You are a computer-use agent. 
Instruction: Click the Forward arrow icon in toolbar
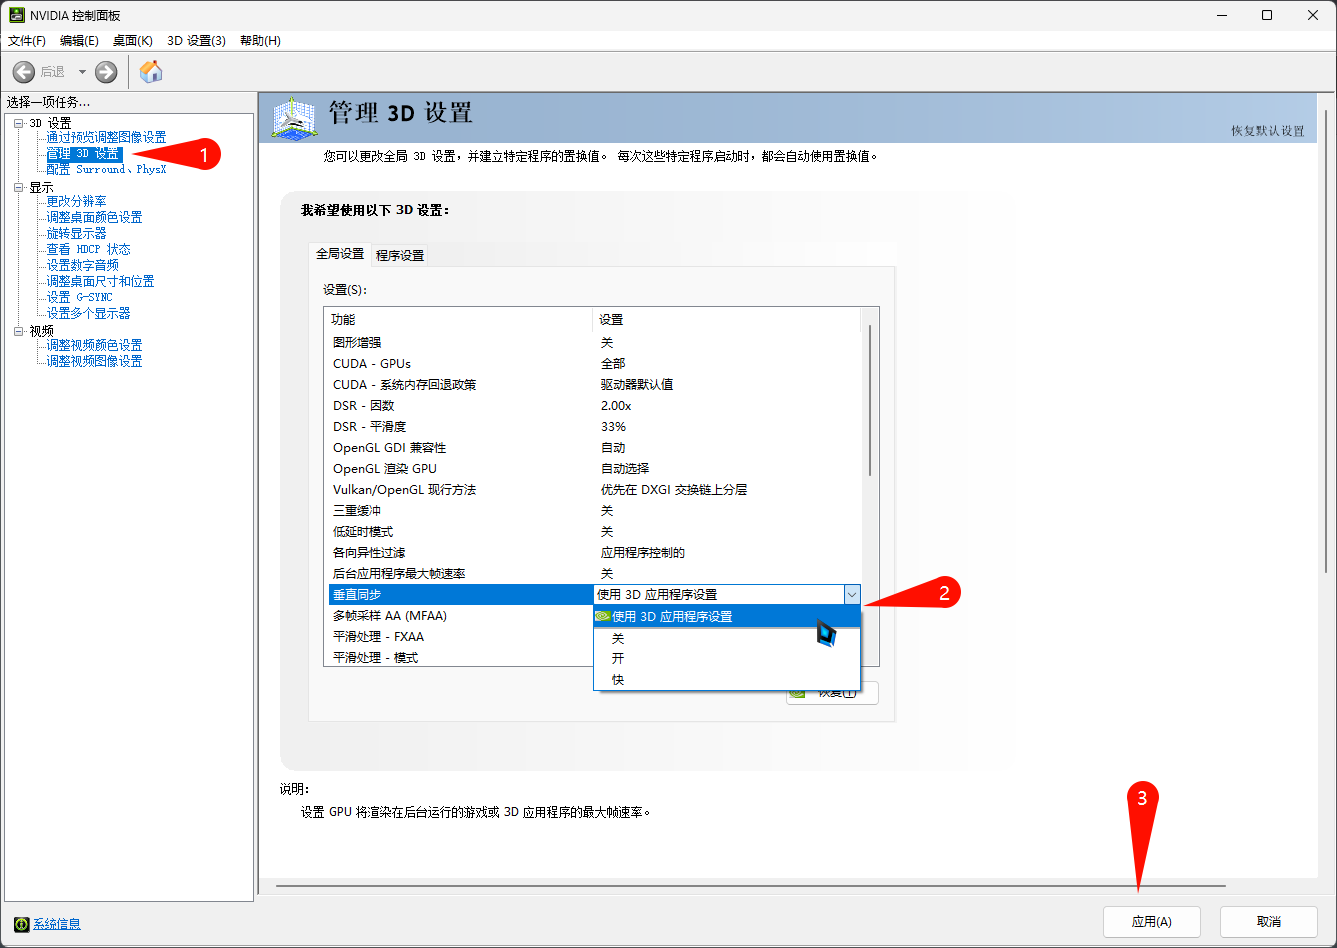pyautogui.click(x=106, y=72)
